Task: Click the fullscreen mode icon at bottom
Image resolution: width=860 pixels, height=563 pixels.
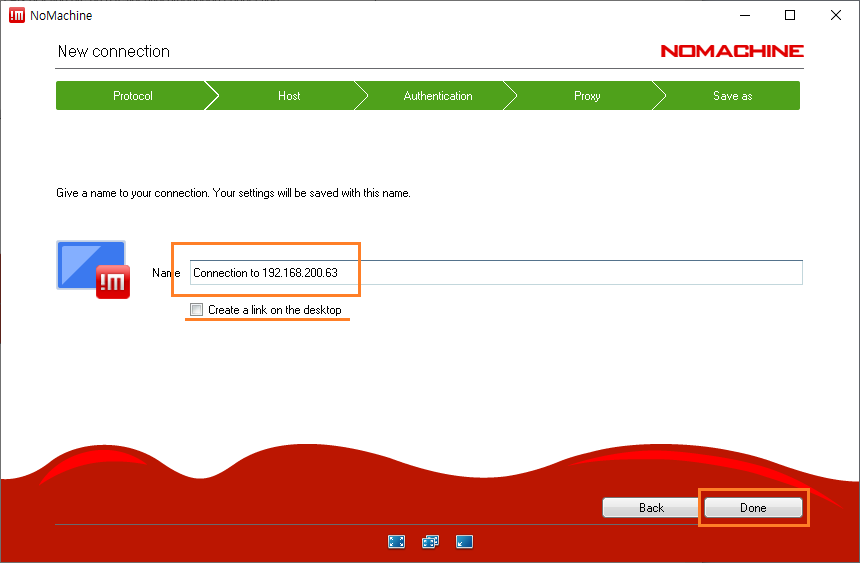Action: pyautogui.click(x=396, y=542)
